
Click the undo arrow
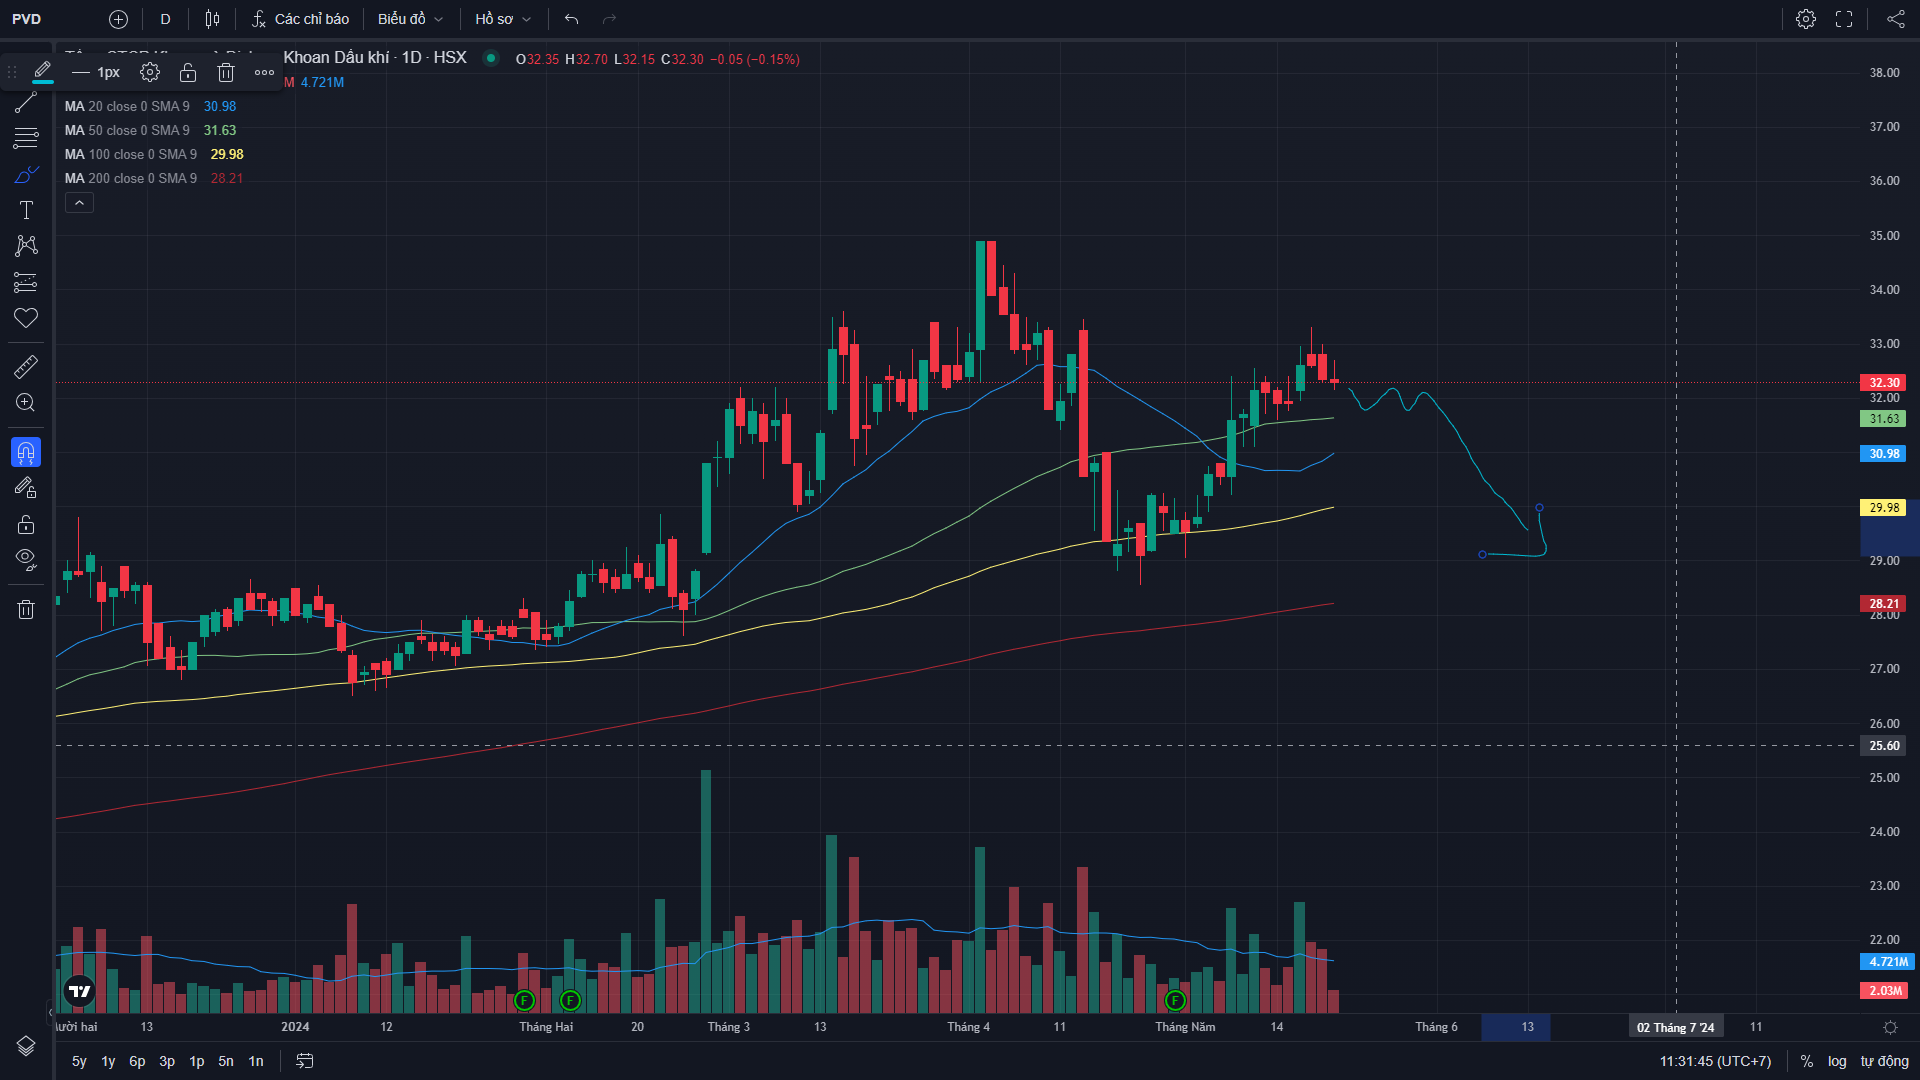point(571,19)
